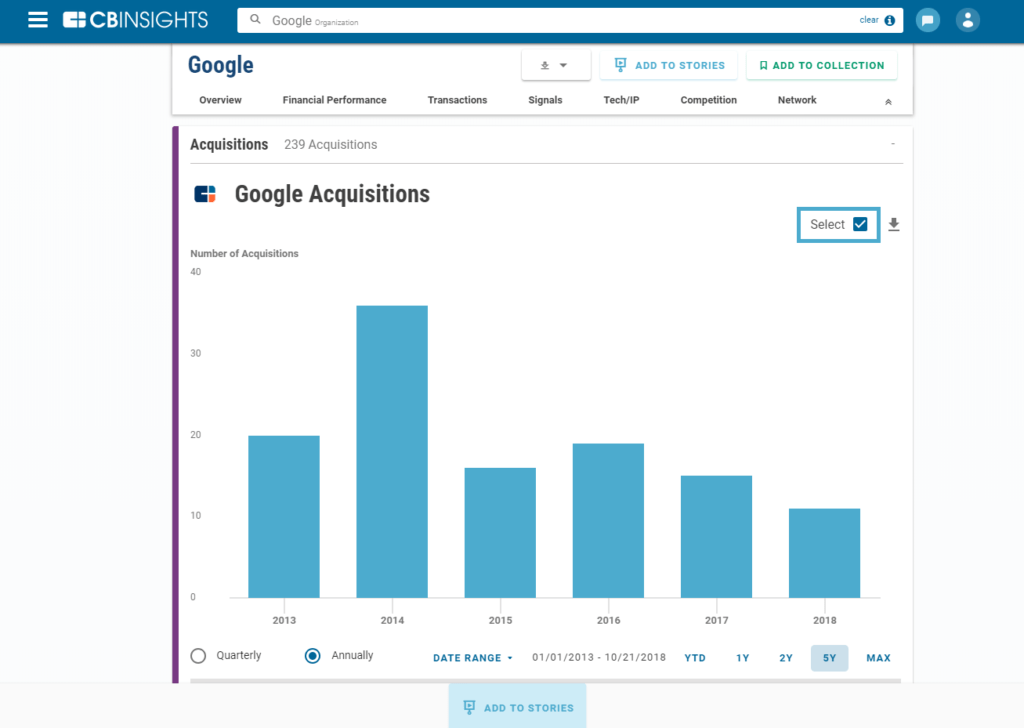This screenshot has width=1024, height=728.
Task: Set range to 2Y
Action: (x=786, y=658)
